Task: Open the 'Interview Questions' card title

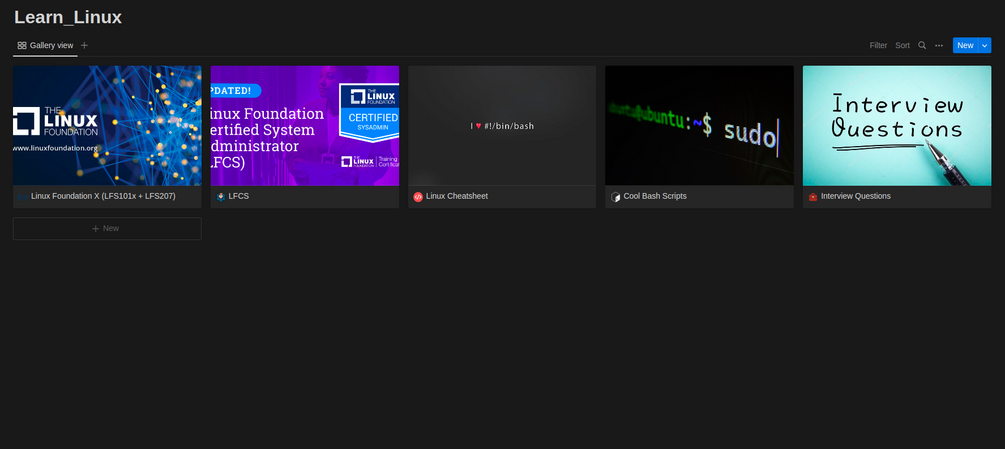Action: pos(856,196)
